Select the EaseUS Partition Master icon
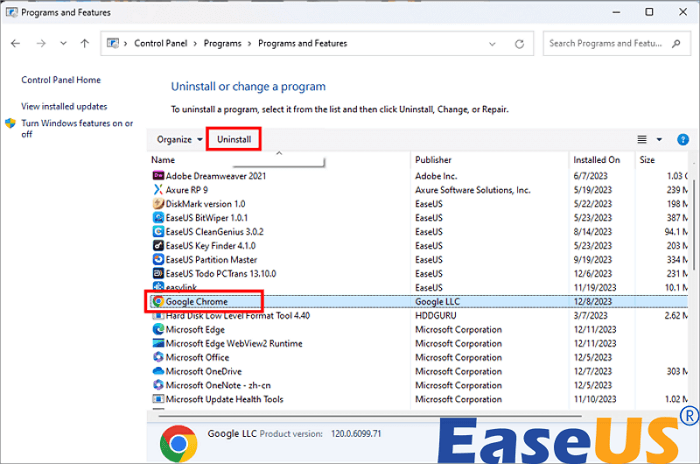Image resolution: width=700 pixels, height=464 pixels. point(158,259)
